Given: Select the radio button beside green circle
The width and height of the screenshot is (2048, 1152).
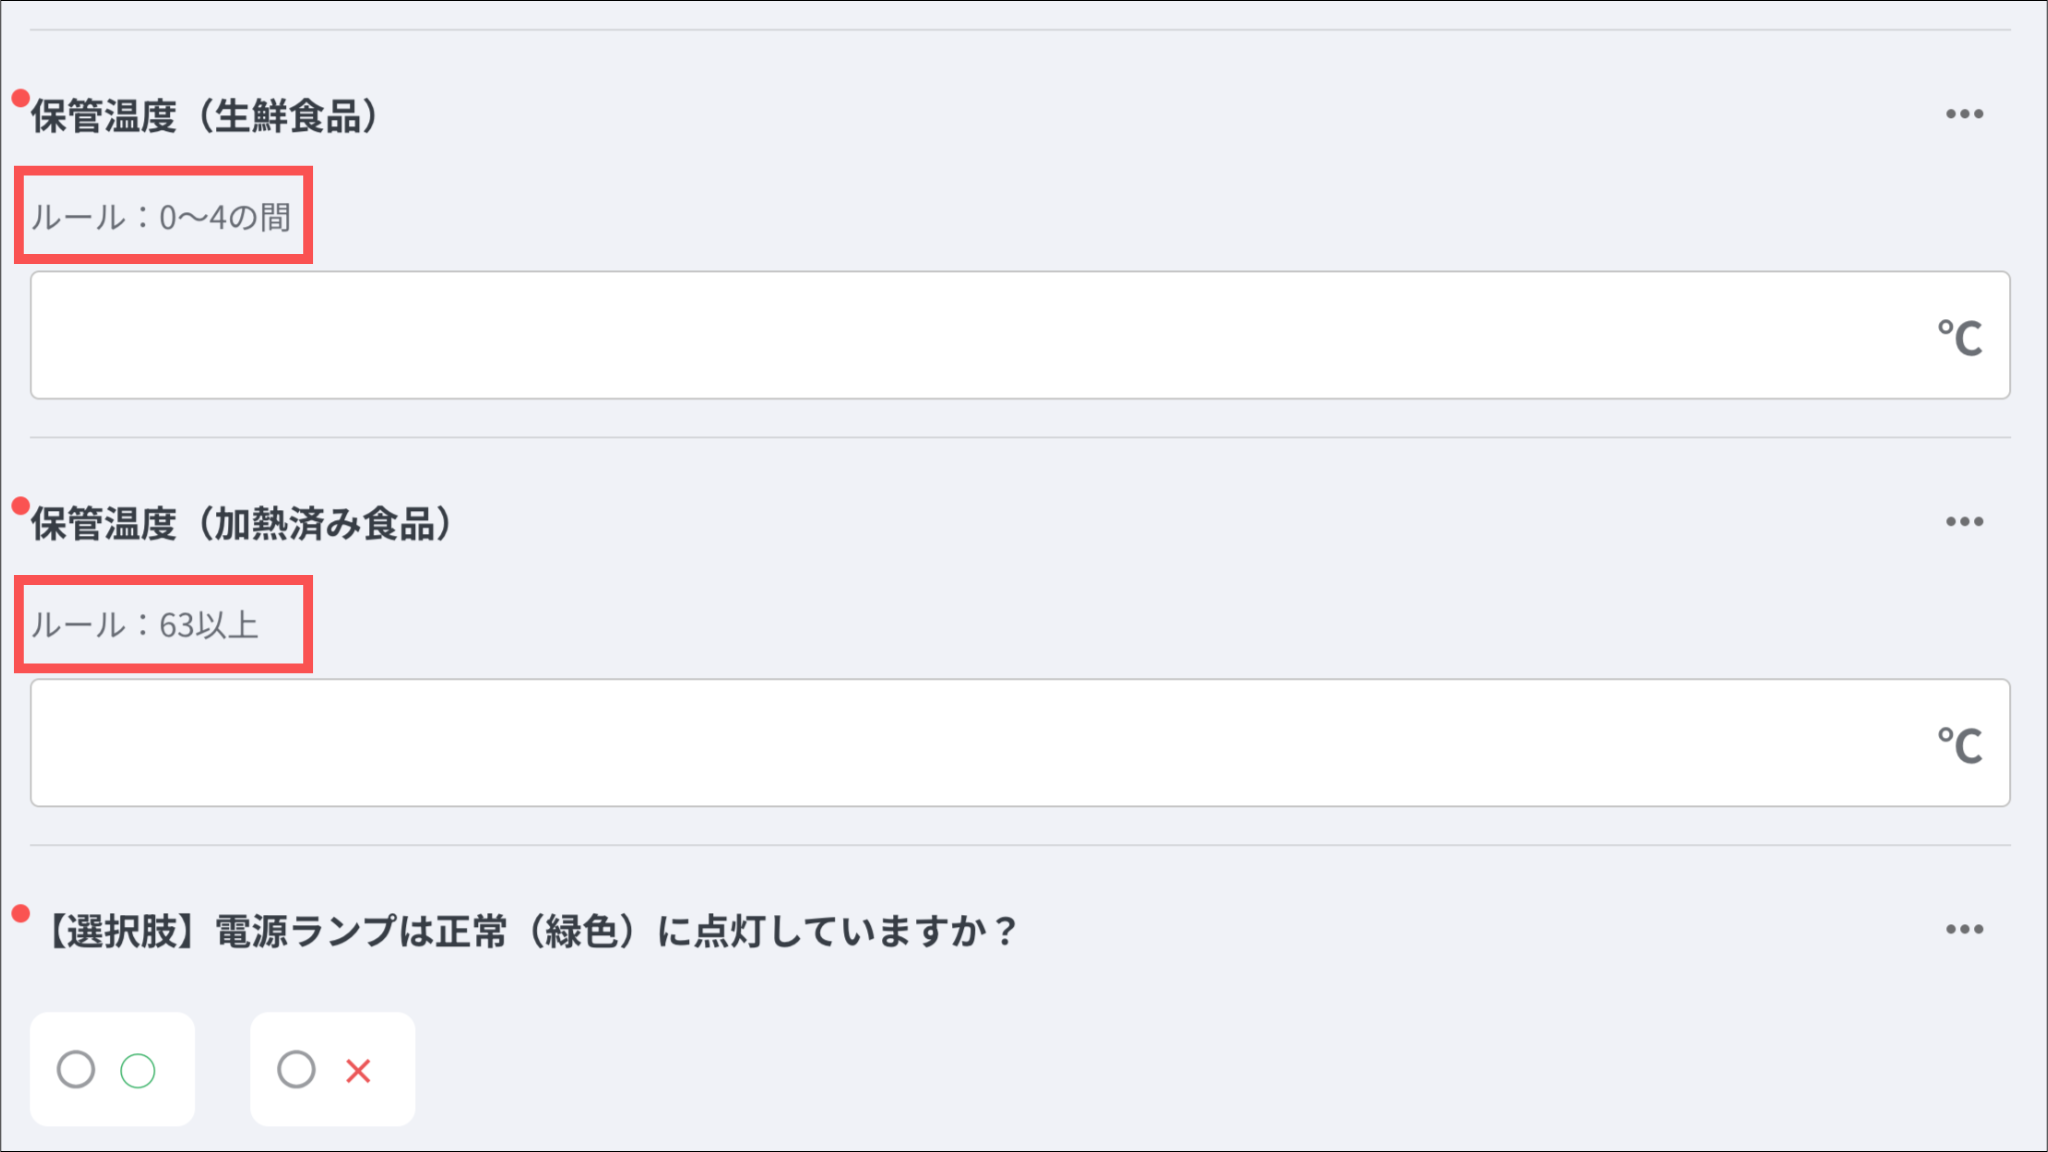Looking at the screenshot, I should 76,1069.
